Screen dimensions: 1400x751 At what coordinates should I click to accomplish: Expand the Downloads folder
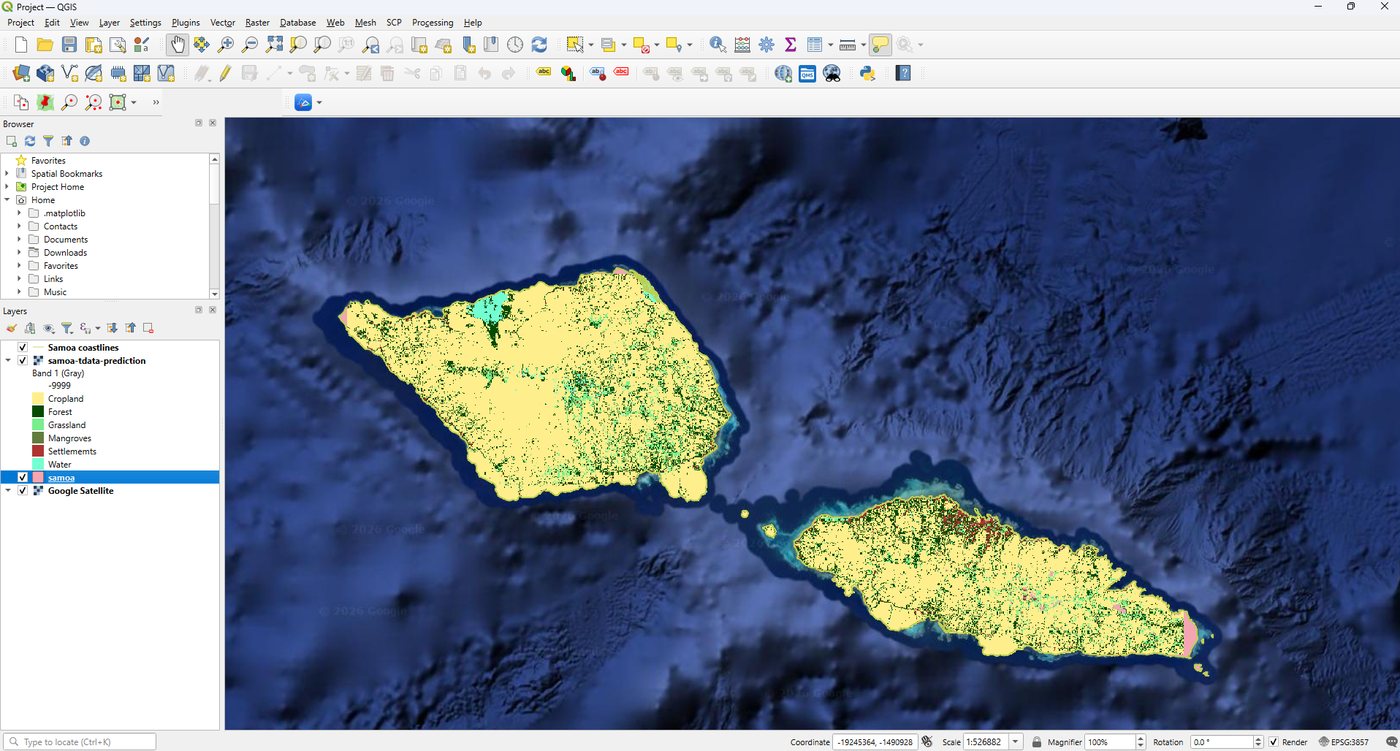[19, 253]
